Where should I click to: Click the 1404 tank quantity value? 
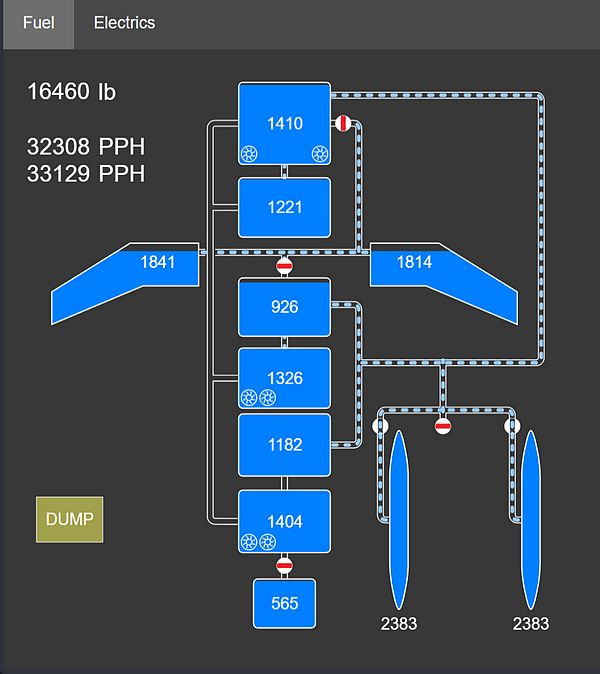coord(285,522)
